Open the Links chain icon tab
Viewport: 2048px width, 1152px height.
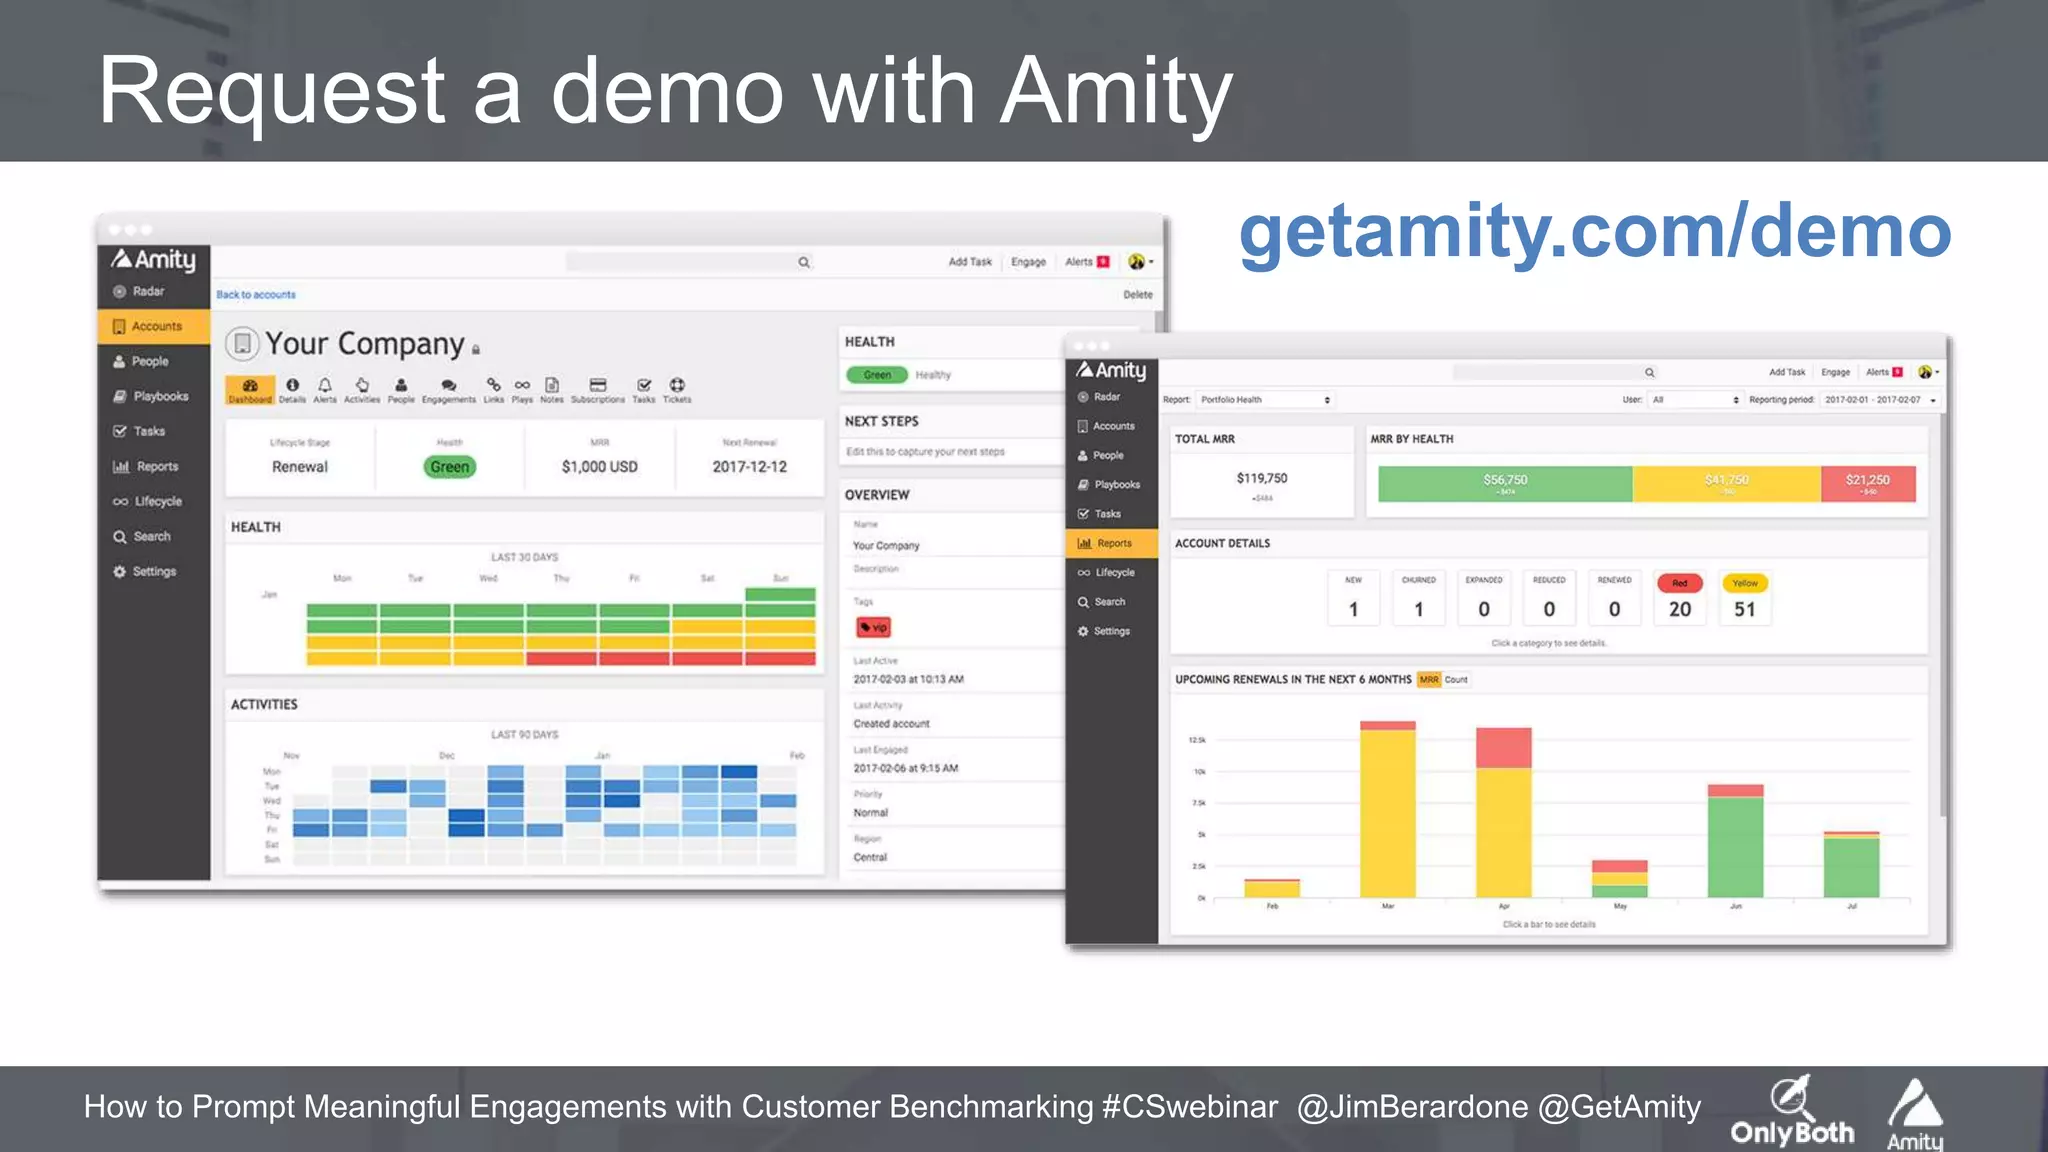click(x=494, y=390)
